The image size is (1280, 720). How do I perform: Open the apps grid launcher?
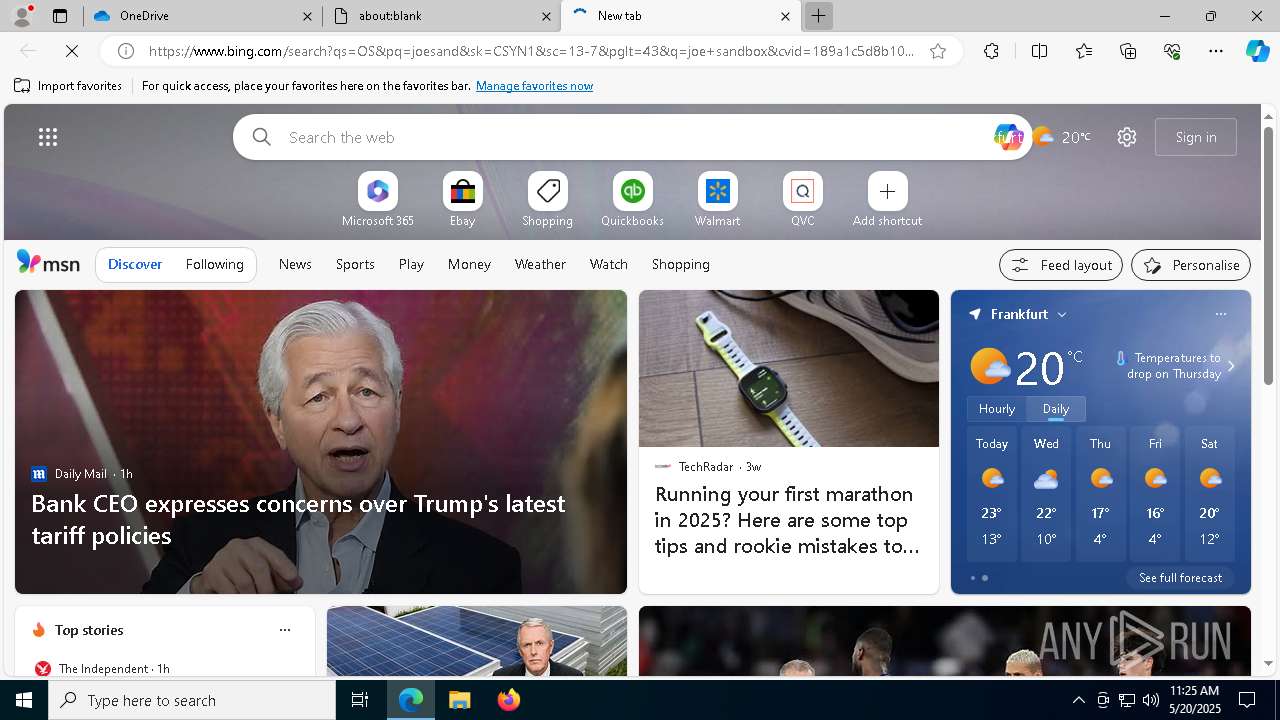pyautogui.click(x=48, y=137)
